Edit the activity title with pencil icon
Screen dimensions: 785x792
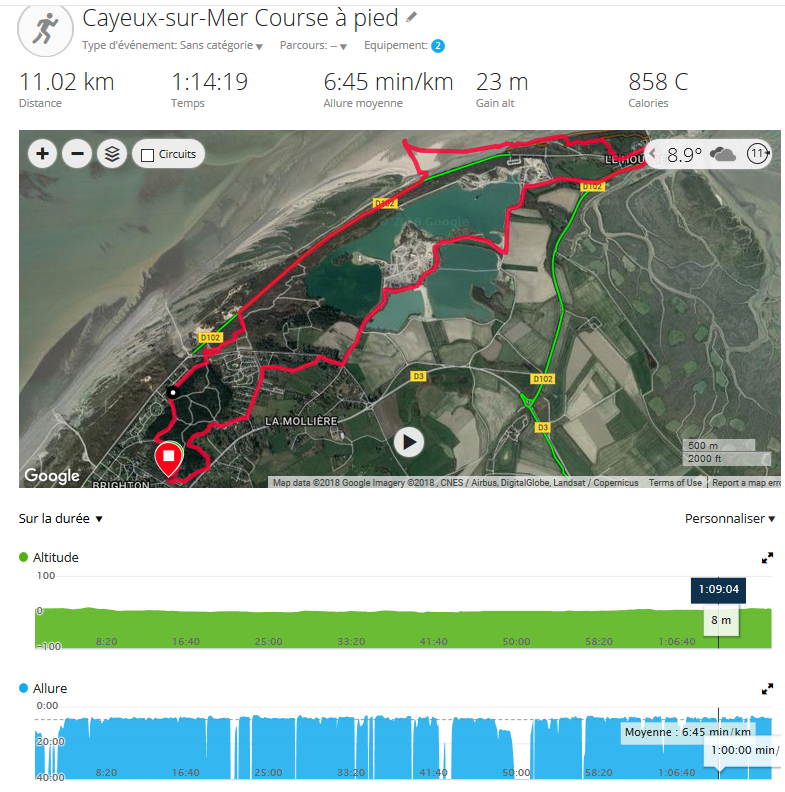tap(411, 17)
